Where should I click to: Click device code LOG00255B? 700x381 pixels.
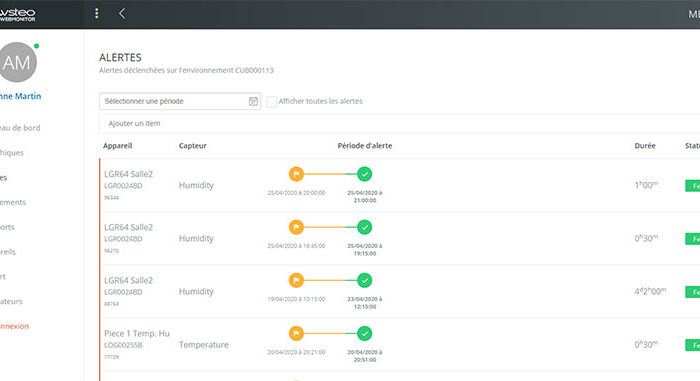123,345
